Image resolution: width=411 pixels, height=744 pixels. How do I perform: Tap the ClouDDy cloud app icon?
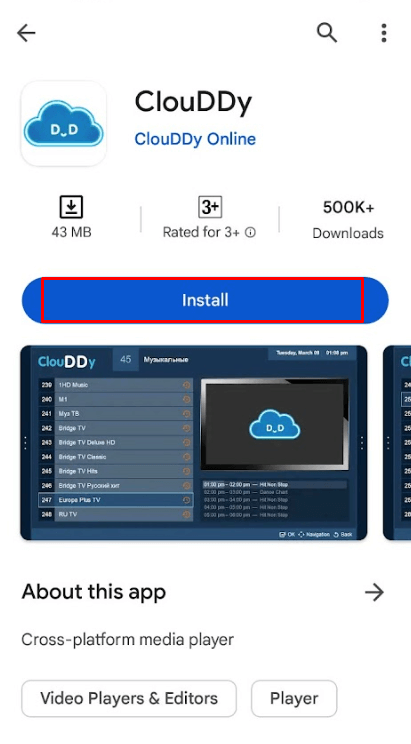(64, 123)
